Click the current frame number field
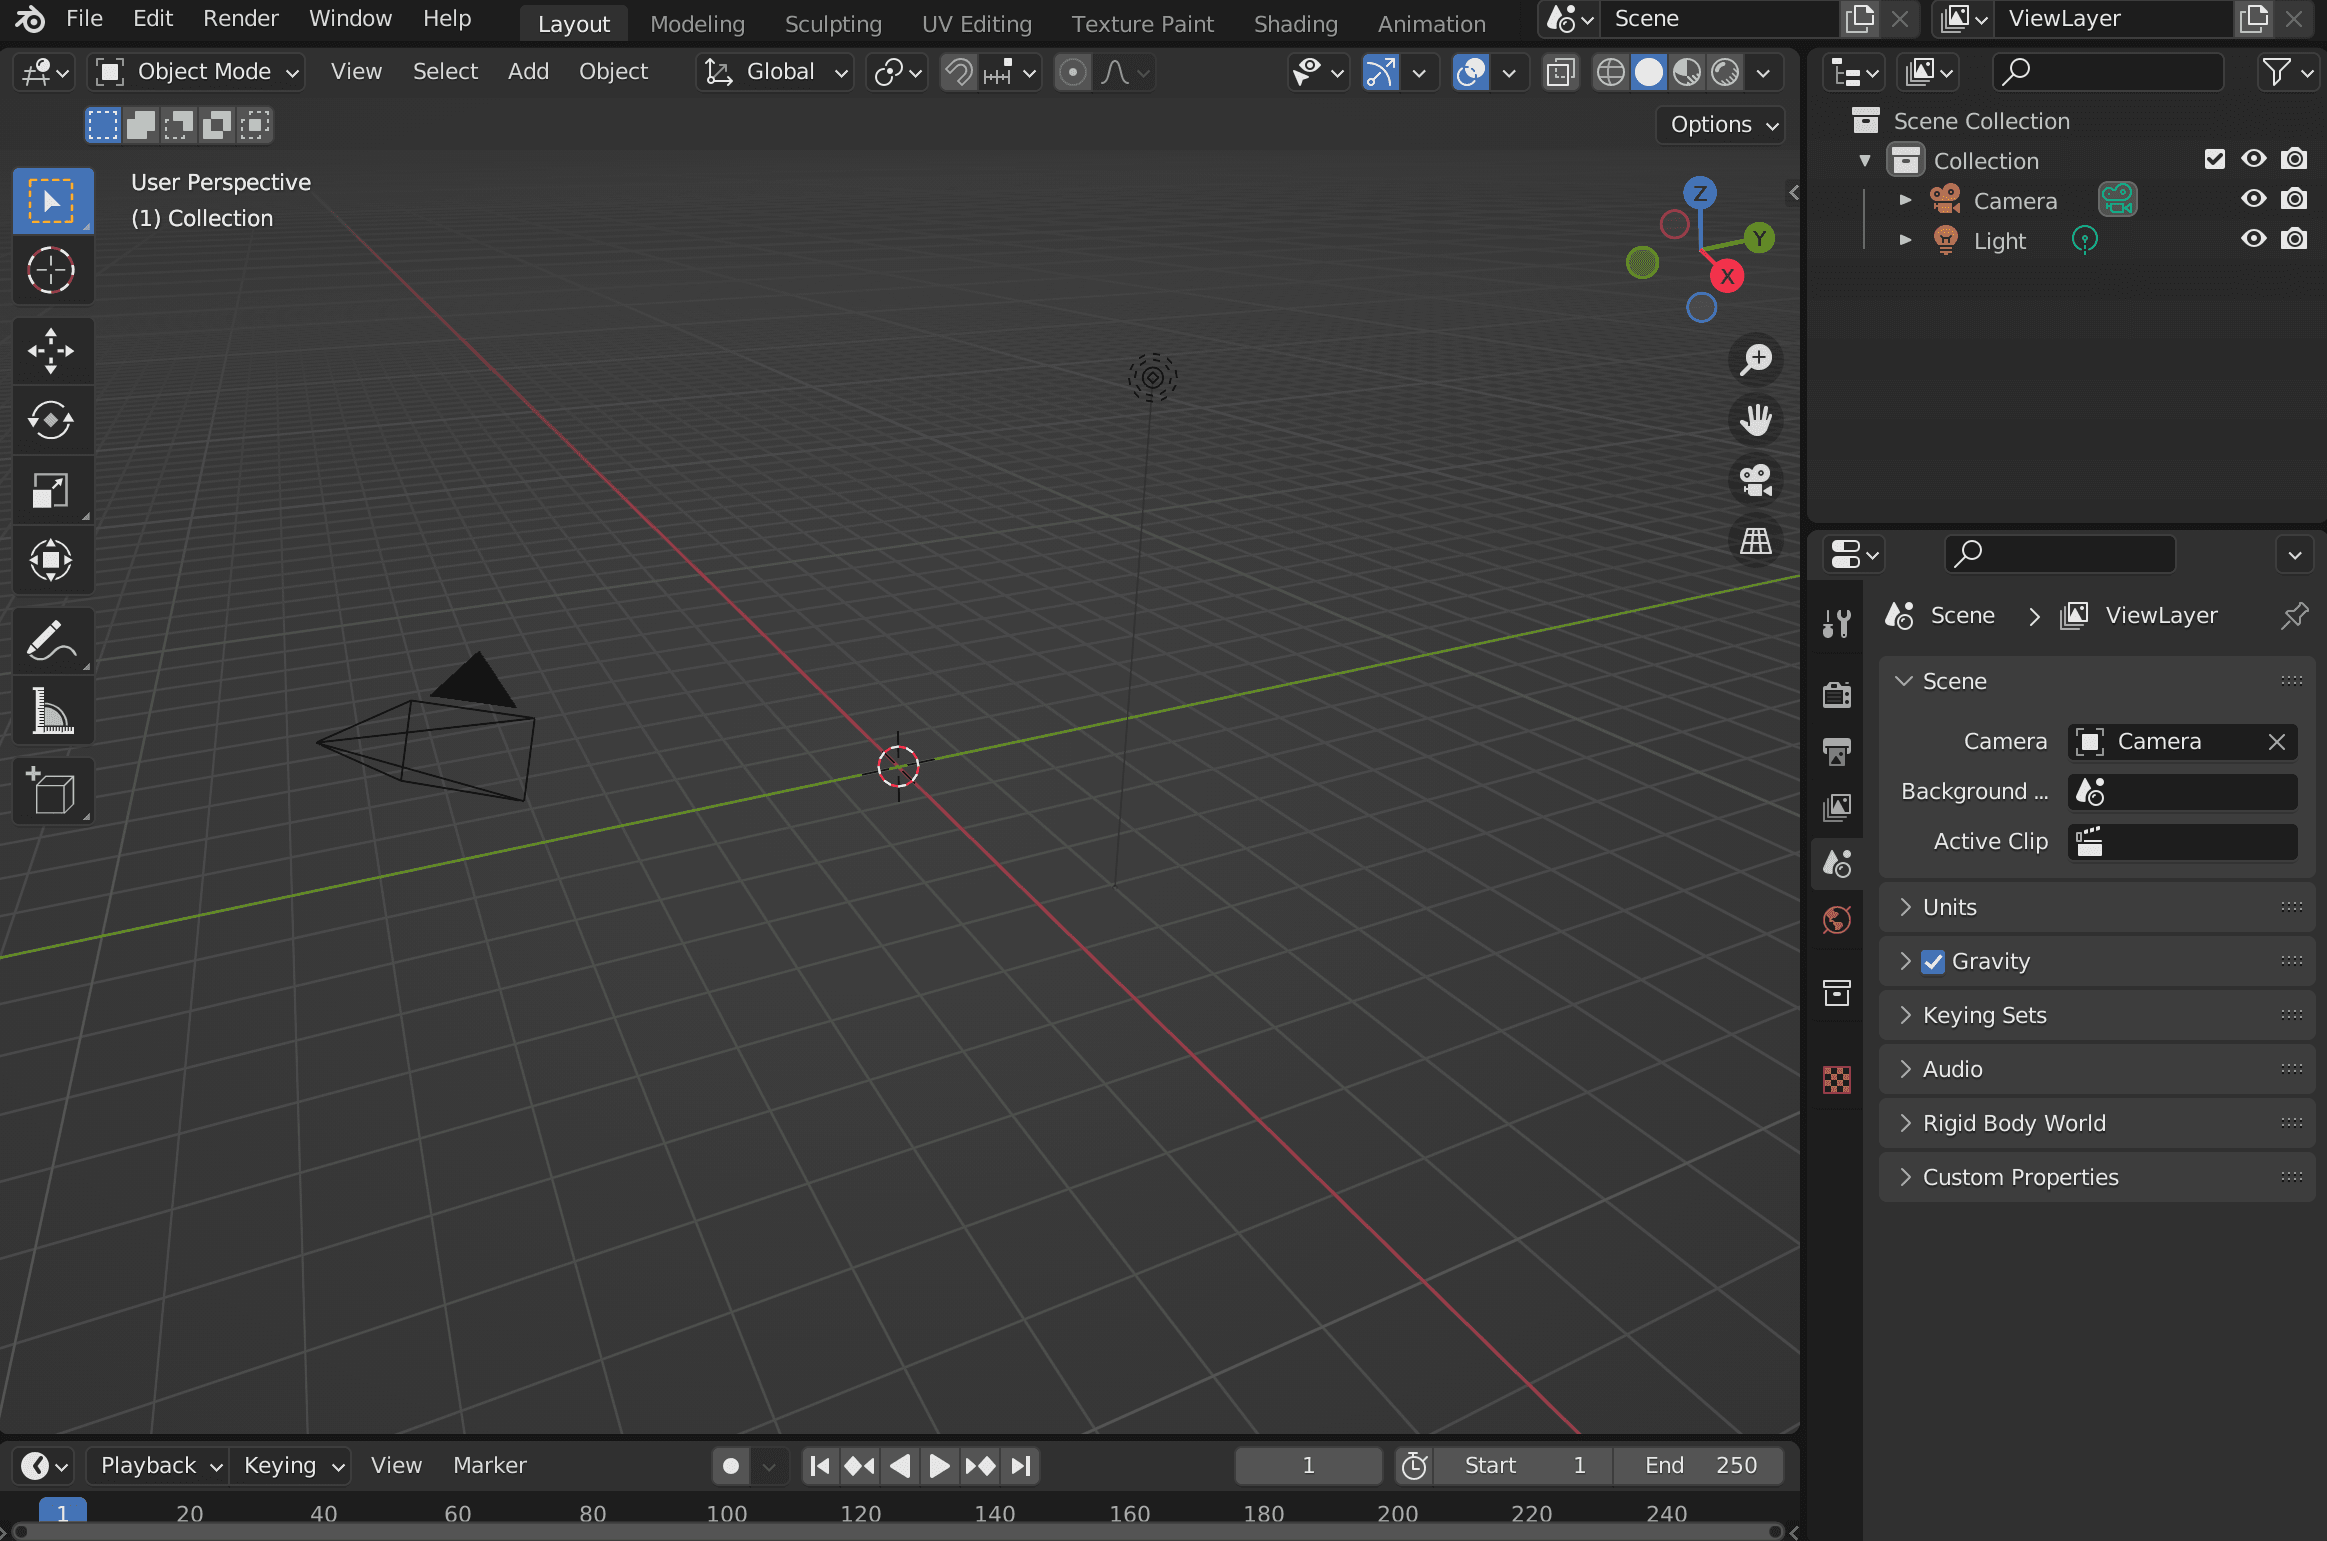 (x=1307, y=1466)
